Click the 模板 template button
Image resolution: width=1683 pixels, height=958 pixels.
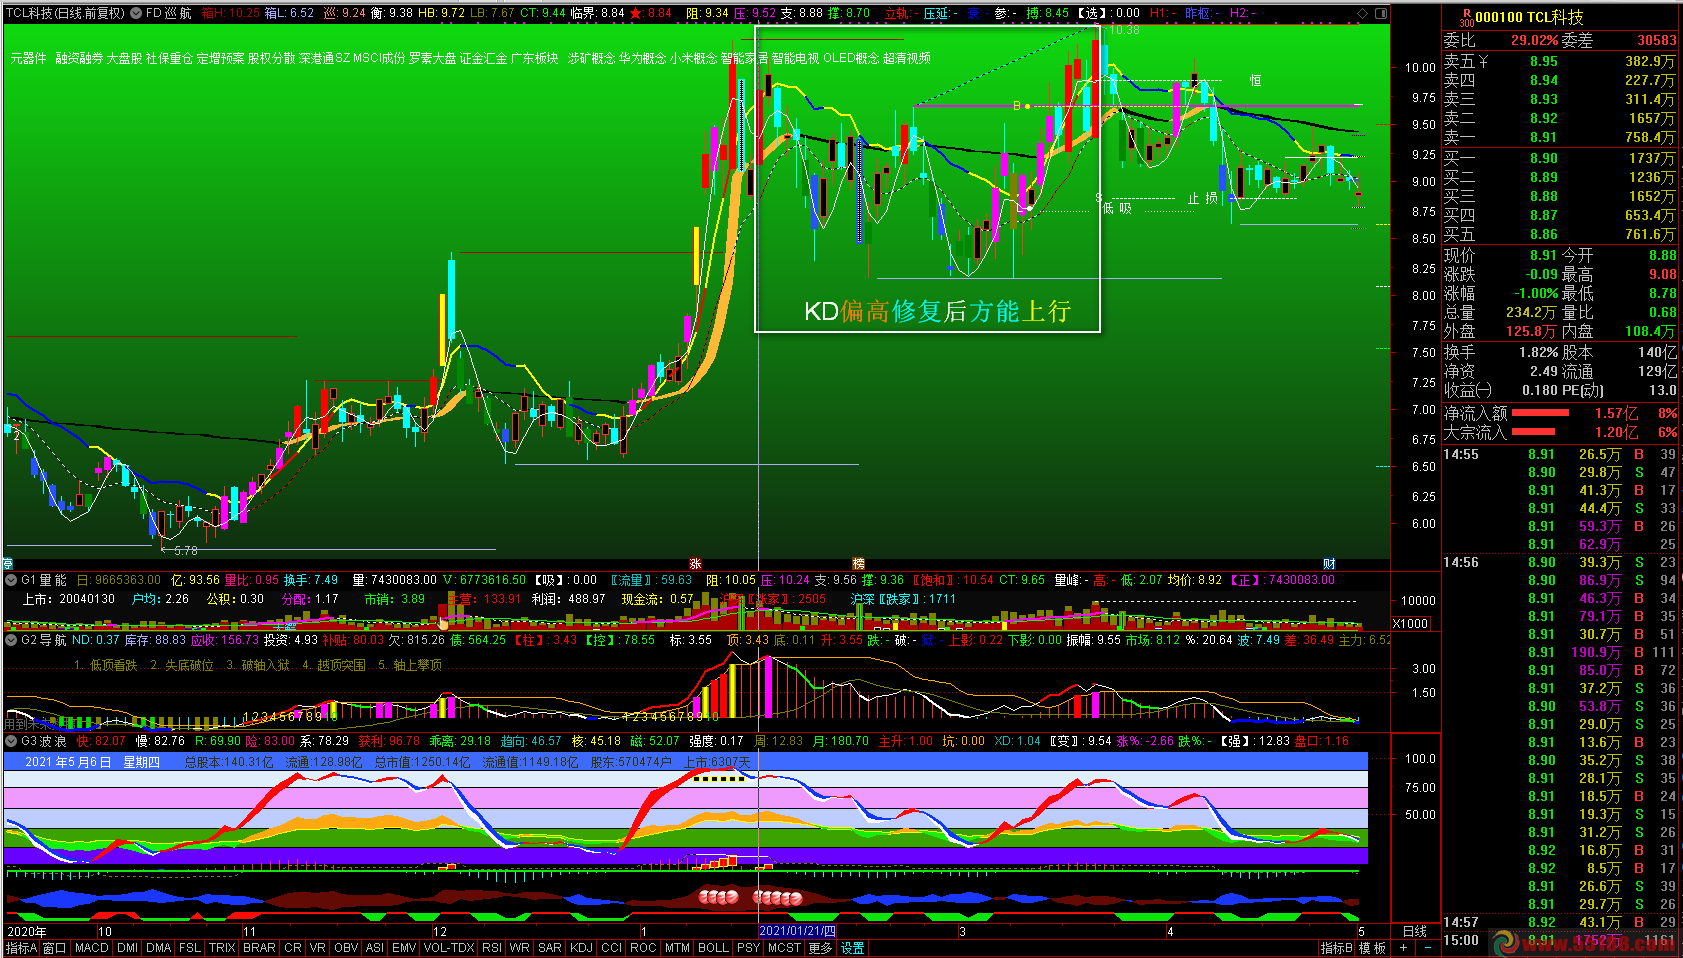pyautogui.click(x=1372, y=948)
